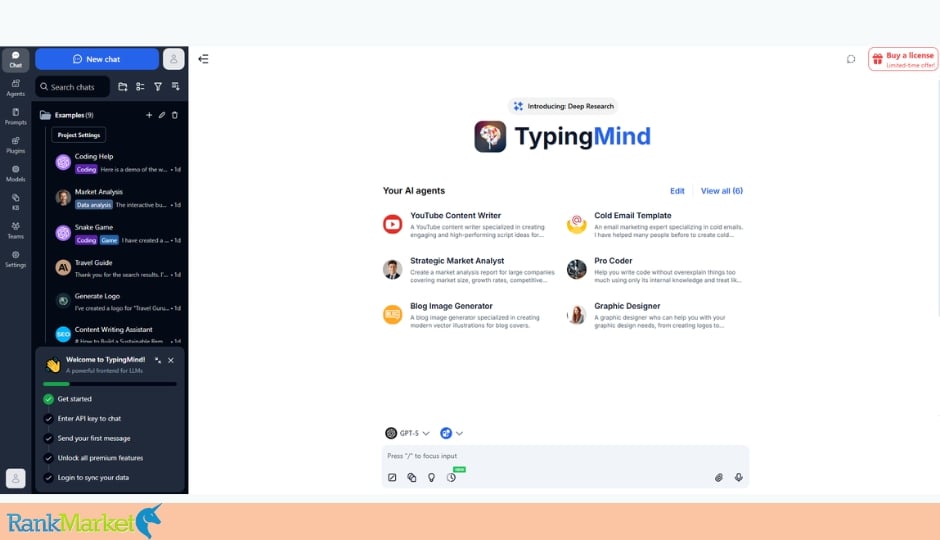The image size is (940, 540).
Task: Delete the Examples folder with trash icon
Action: 175,115
